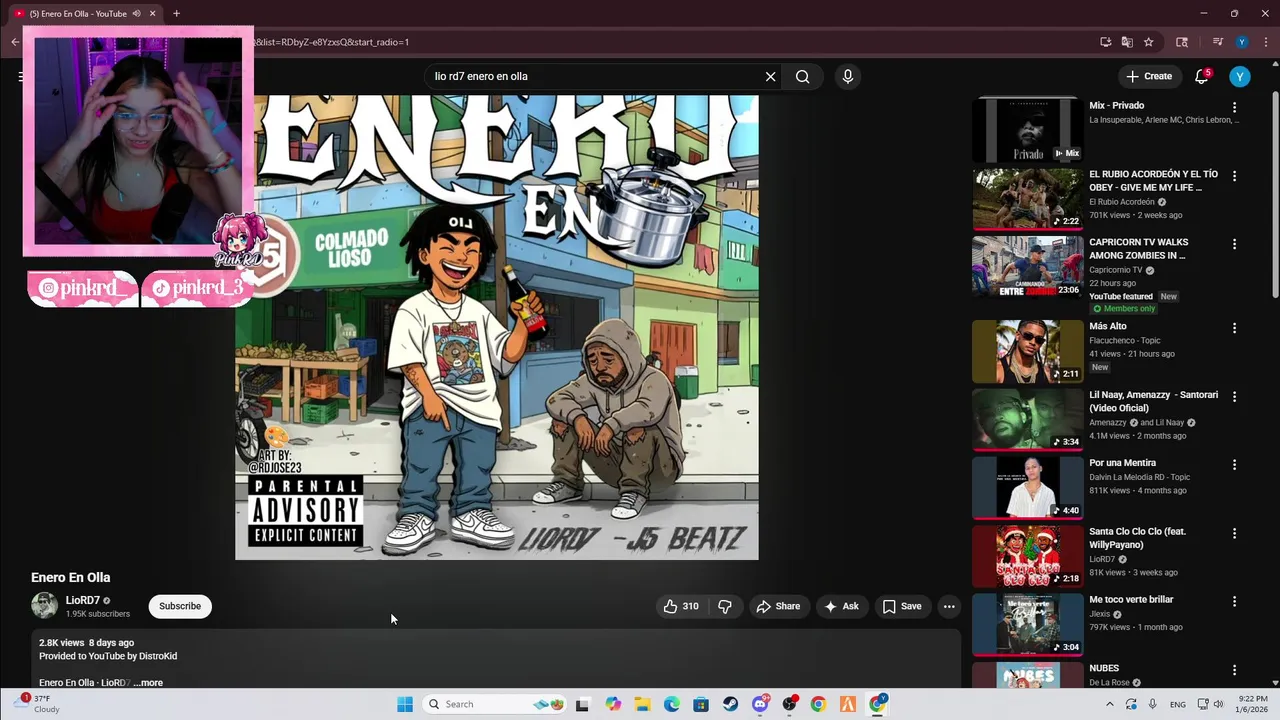This screenshot has height=720, width=1280.
Task: Clear the YouTube search box
Action: tap(771, 76)
